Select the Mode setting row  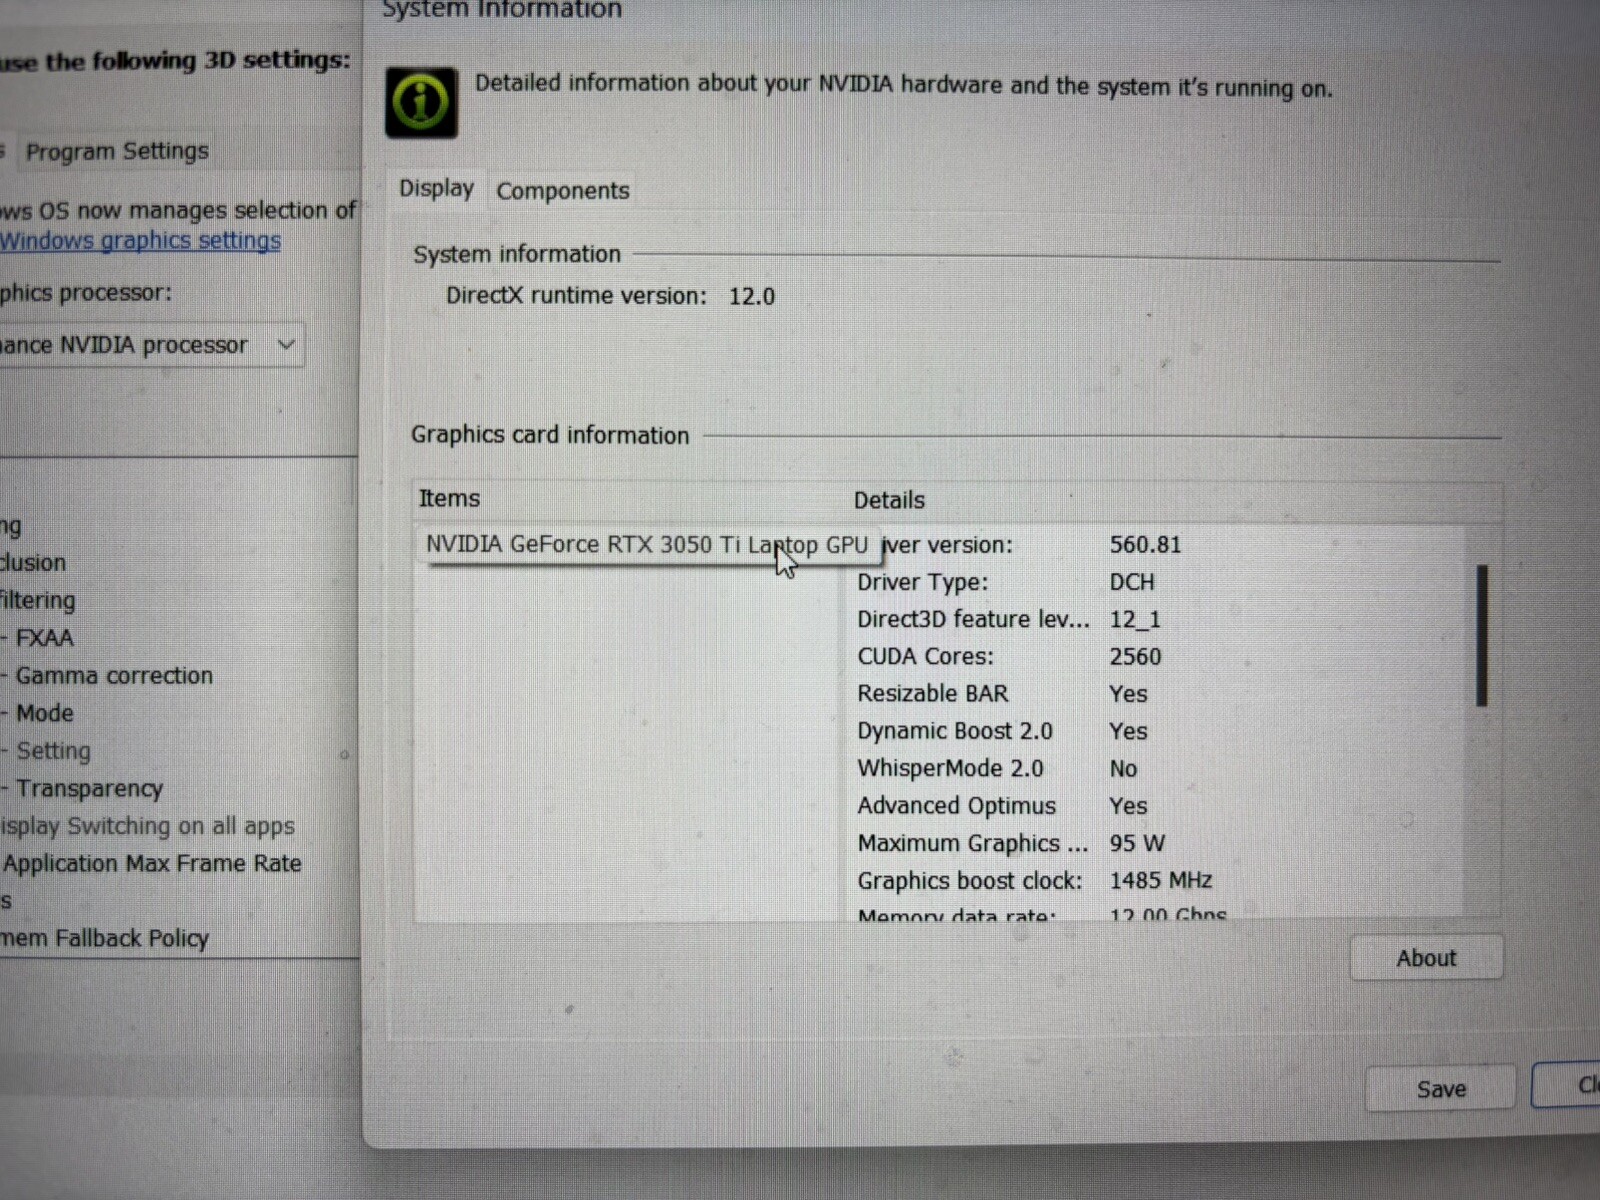click(44, 713)
